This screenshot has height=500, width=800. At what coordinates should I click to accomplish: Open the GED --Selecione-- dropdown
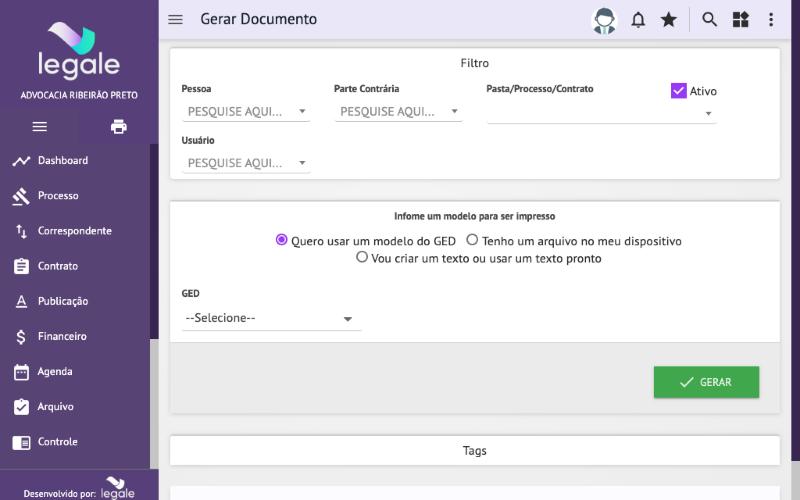click(271, 318)
